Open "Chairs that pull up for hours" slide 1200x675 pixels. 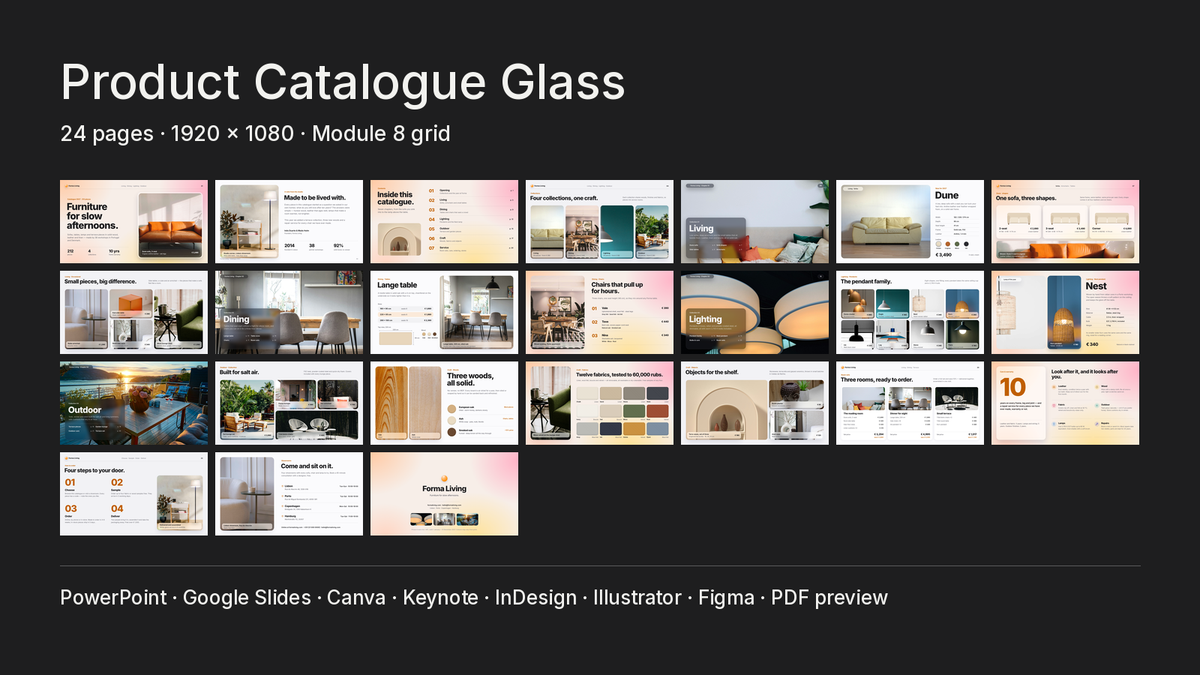coord(600,312)
